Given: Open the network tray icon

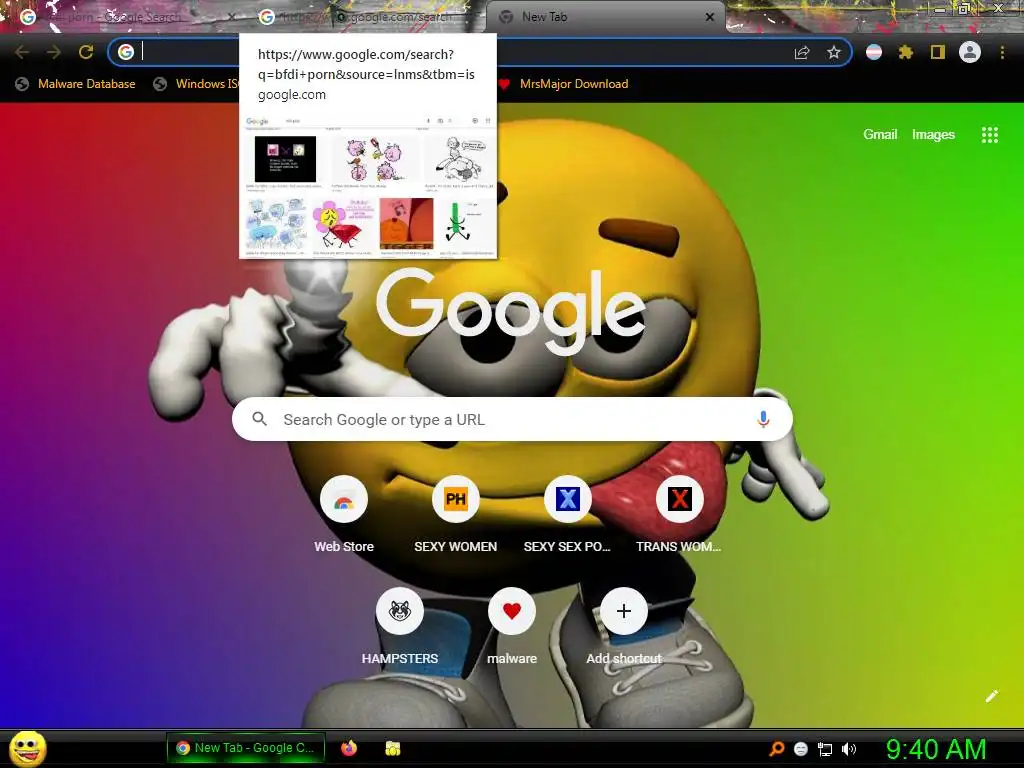Looking at the screenshot, I should click(x=825, y=749).
